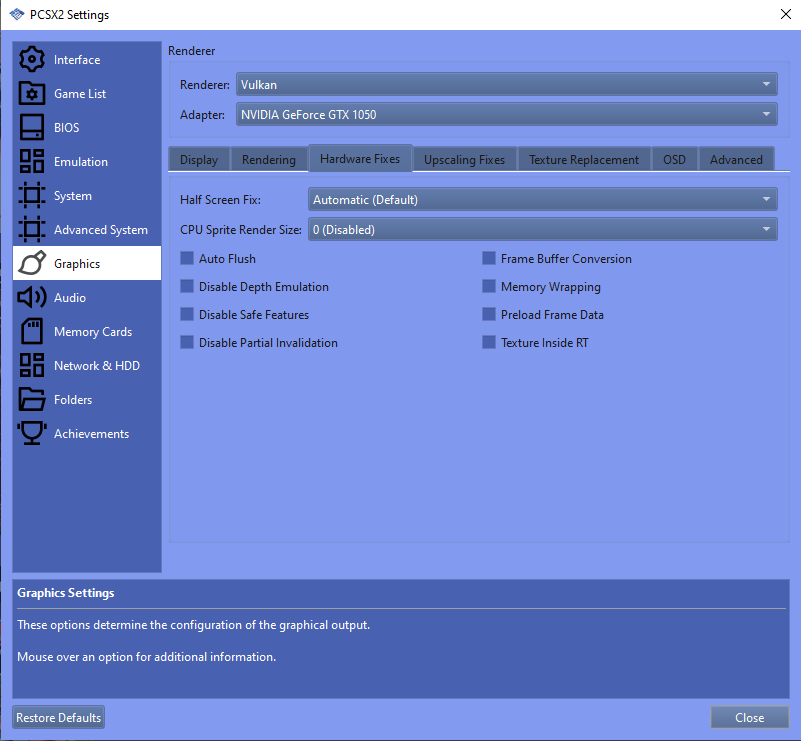Toggle Disable Safe Features checkbox
This screenshot has width=801, height=741.
187,315
